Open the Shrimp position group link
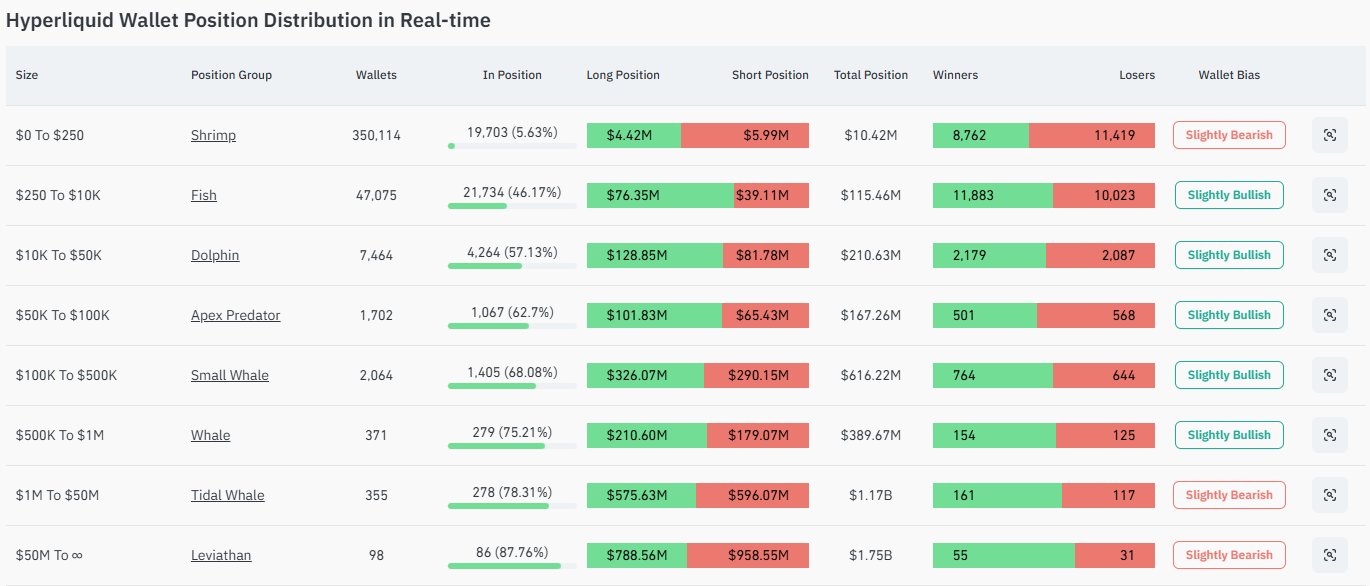Image resolution: width=1370 pixels, height=586 pixels. pyautogui.click(x=213, y=135)
